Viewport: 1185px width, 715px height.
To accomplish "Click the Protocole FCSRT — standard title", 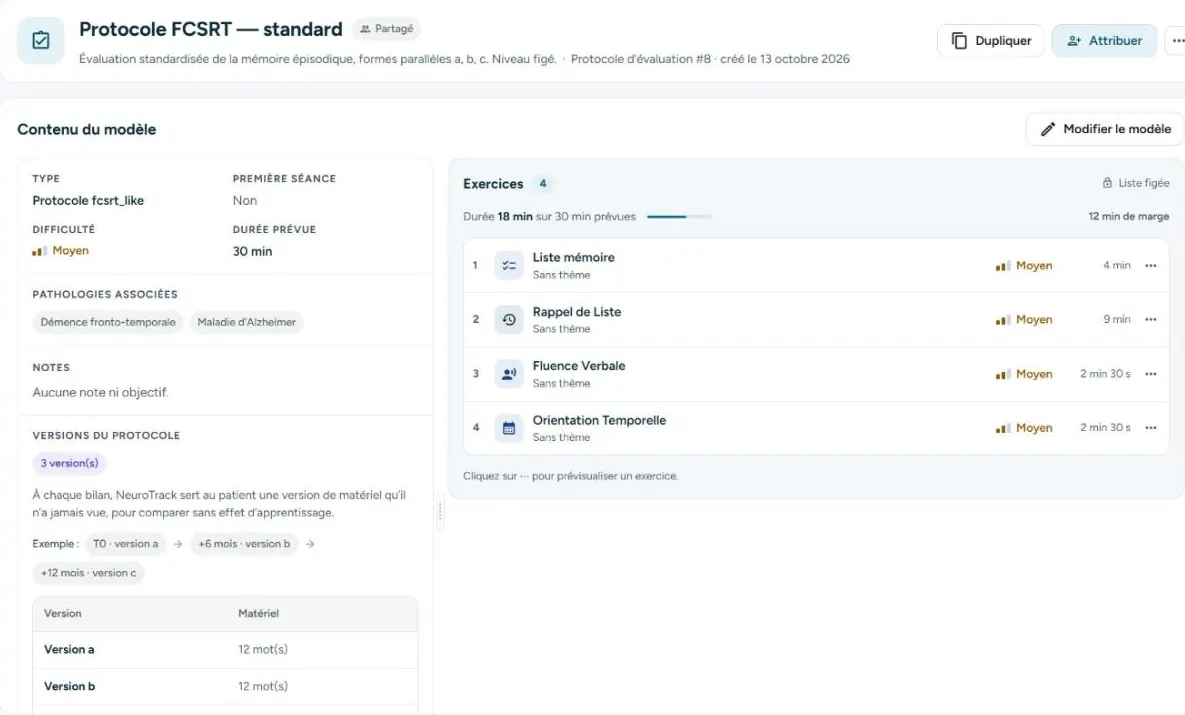I will [x=211, y=29].
